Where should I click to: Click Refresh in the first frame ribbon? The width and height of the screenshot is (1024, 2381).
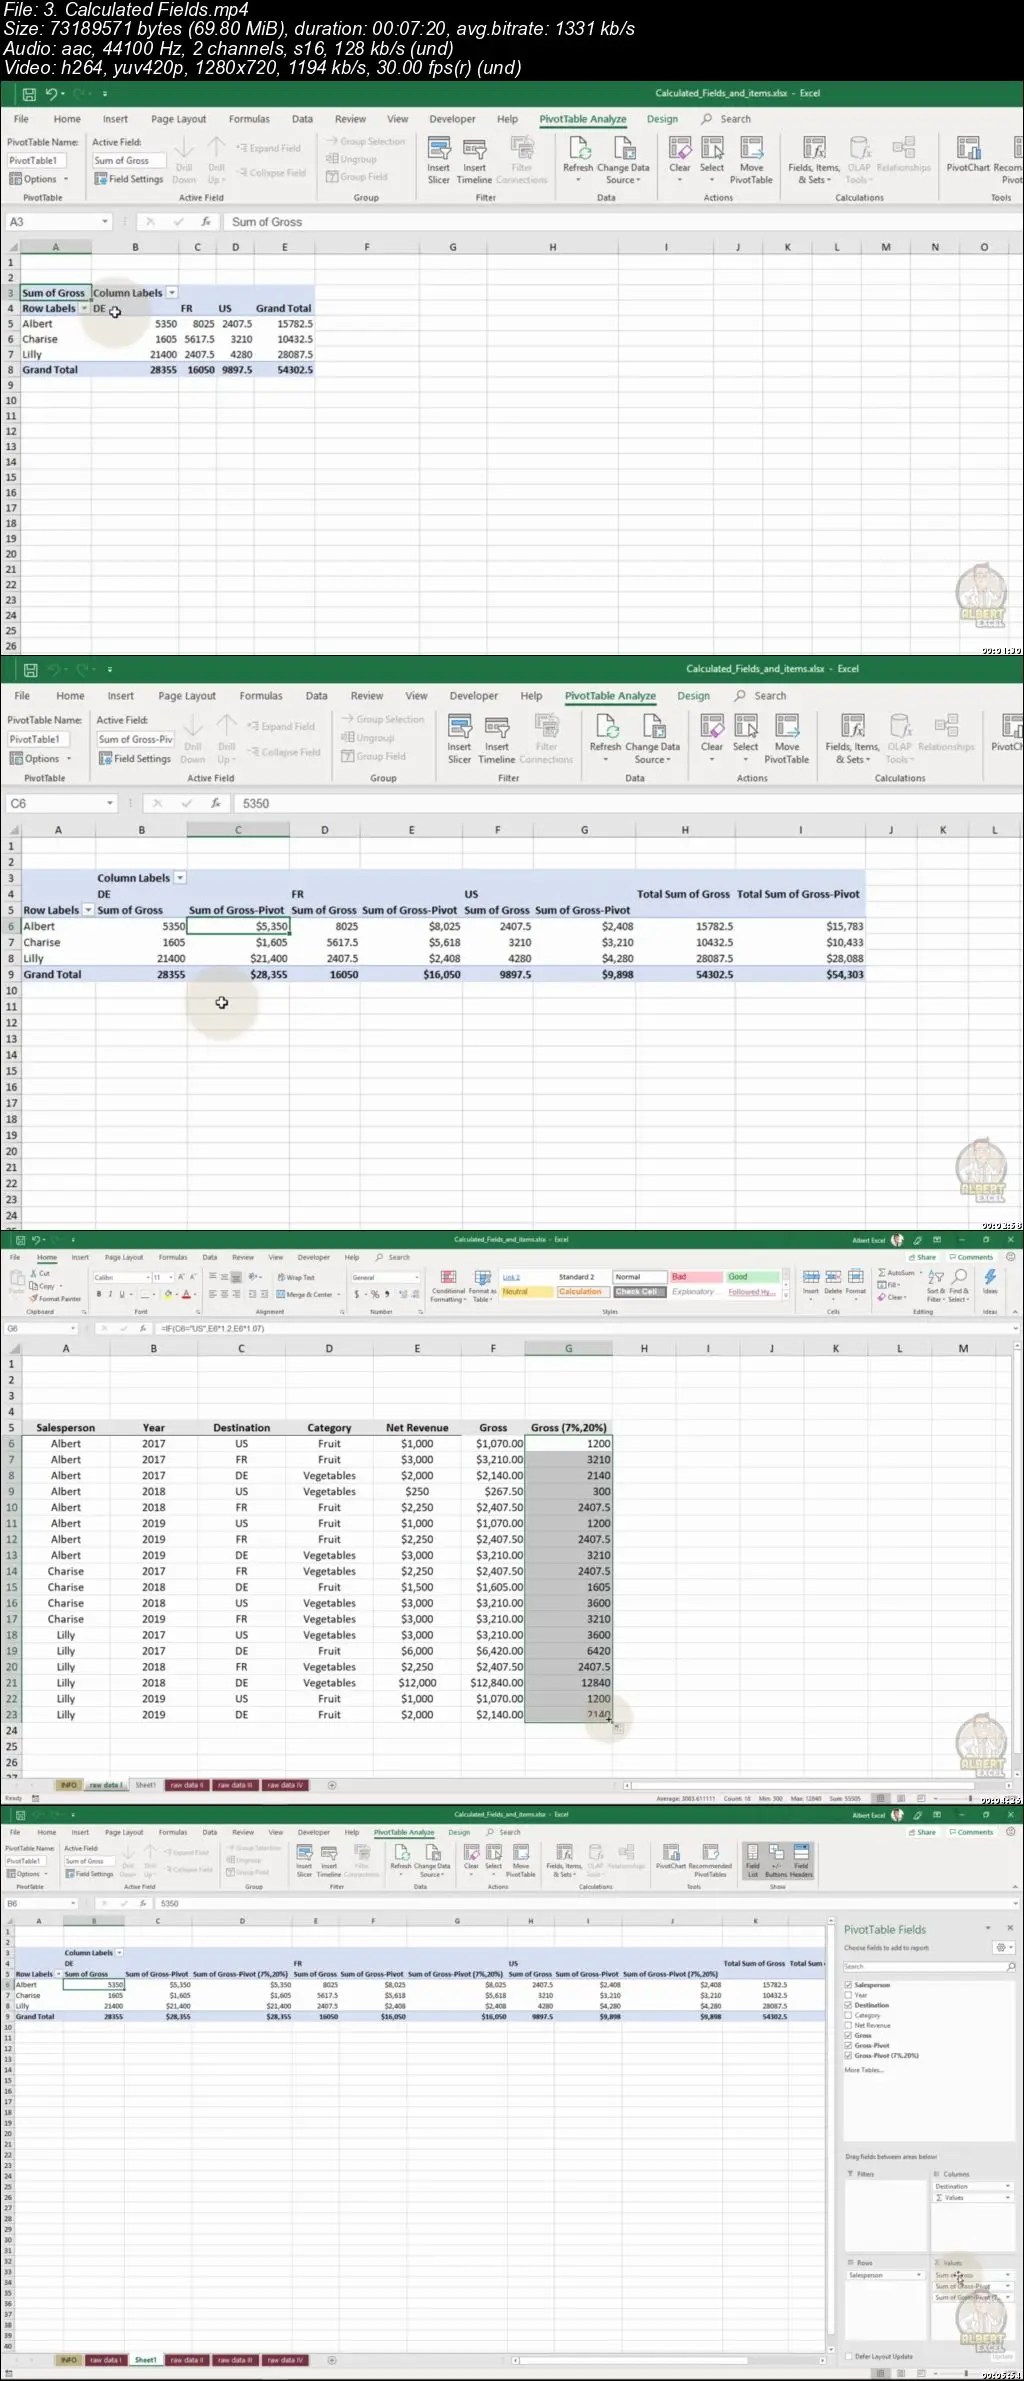tap(578, 158)
